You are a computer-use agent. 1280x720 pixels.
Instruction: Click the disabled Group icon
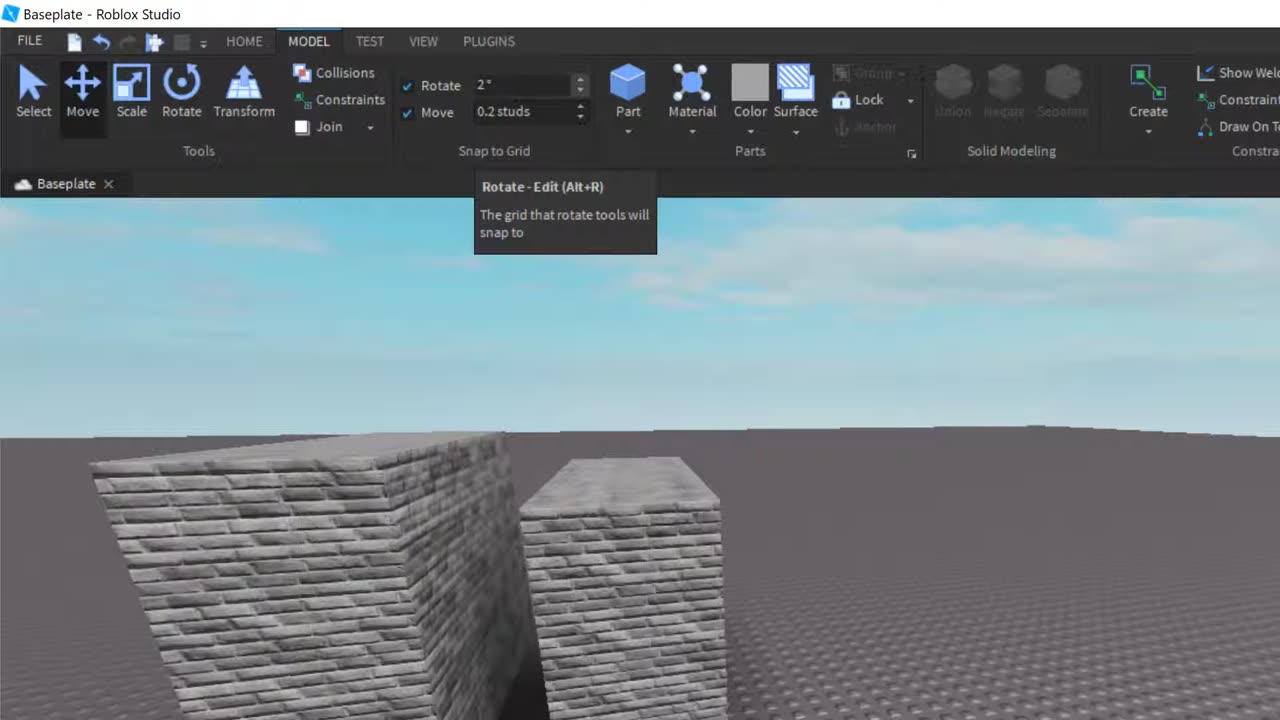(x=841, y=73)
